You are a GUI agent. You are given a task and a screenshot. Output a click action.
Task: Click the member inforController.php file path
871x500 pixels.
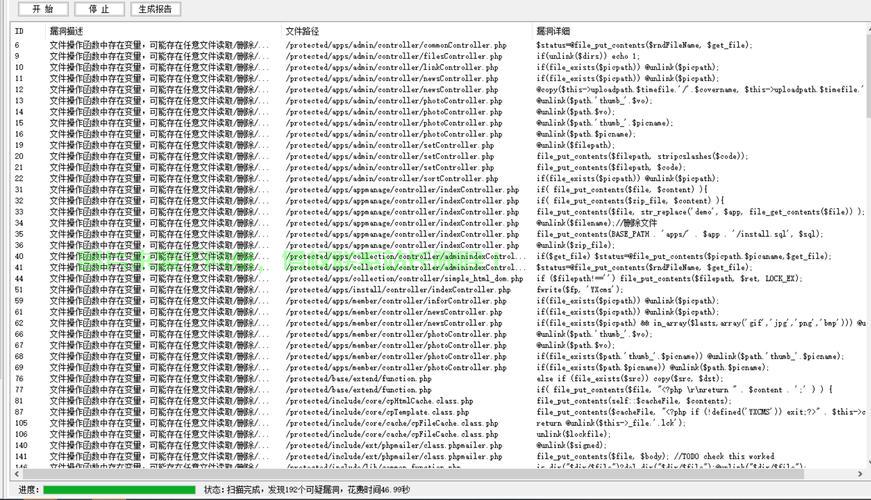[396, 301]
